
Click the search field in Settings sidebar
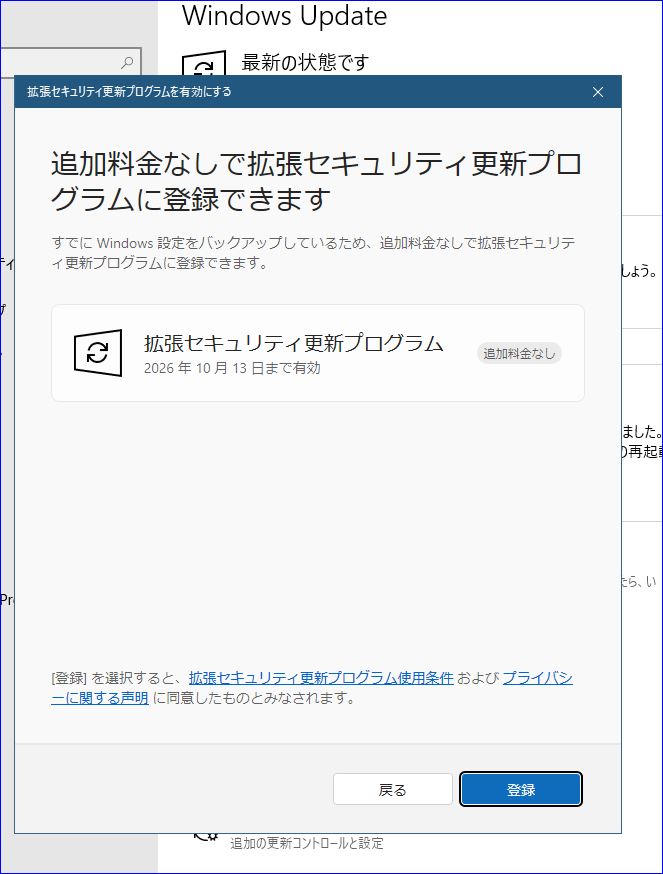[x=70, y=62]
